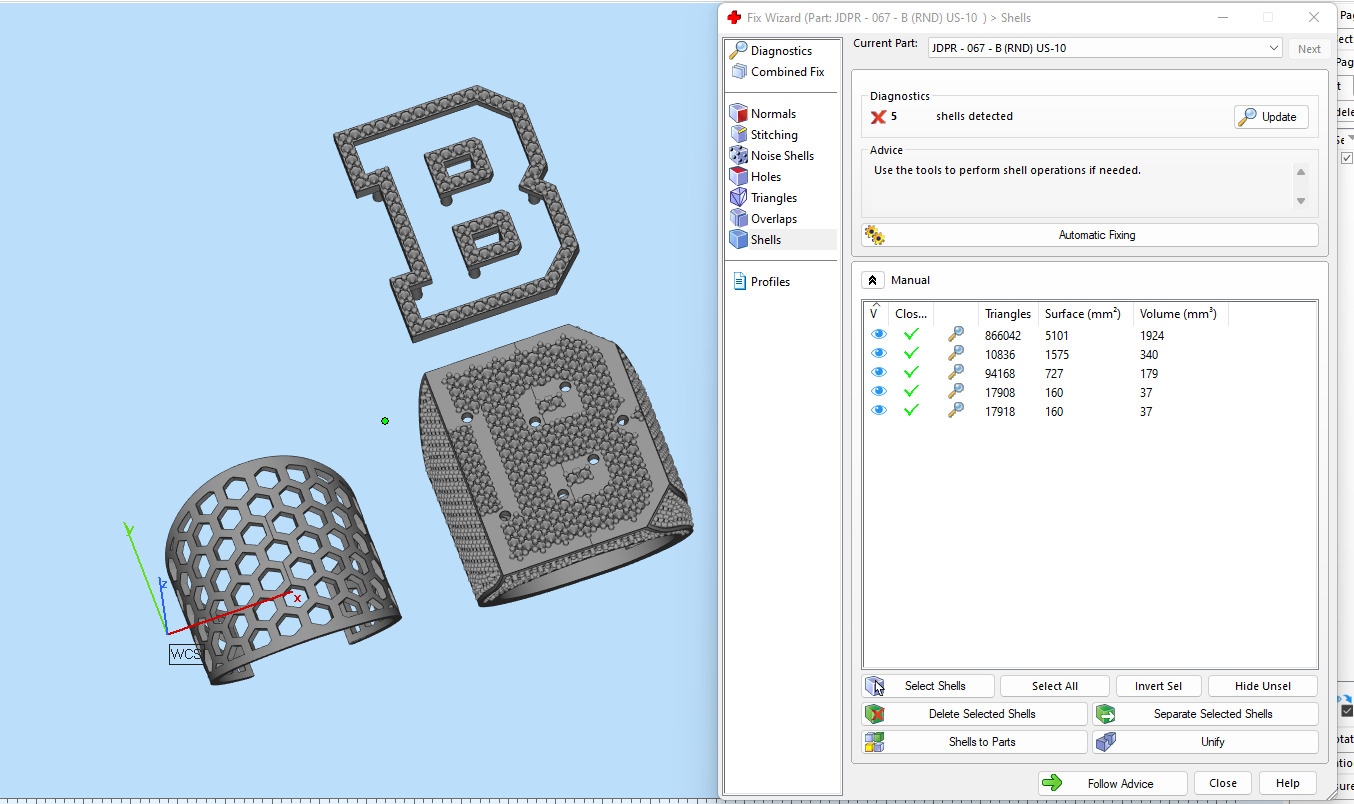Open the Stitching fix step
This screenshot has height=804, width=1354.
point(774,135)
